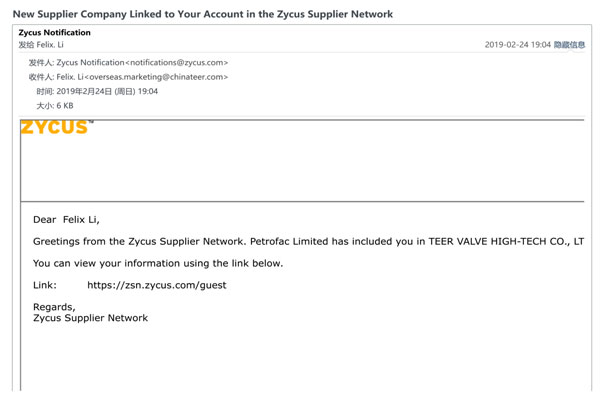Click the 大小 6 KB size line
Screen dimensions: 600x396
(55, 106)
